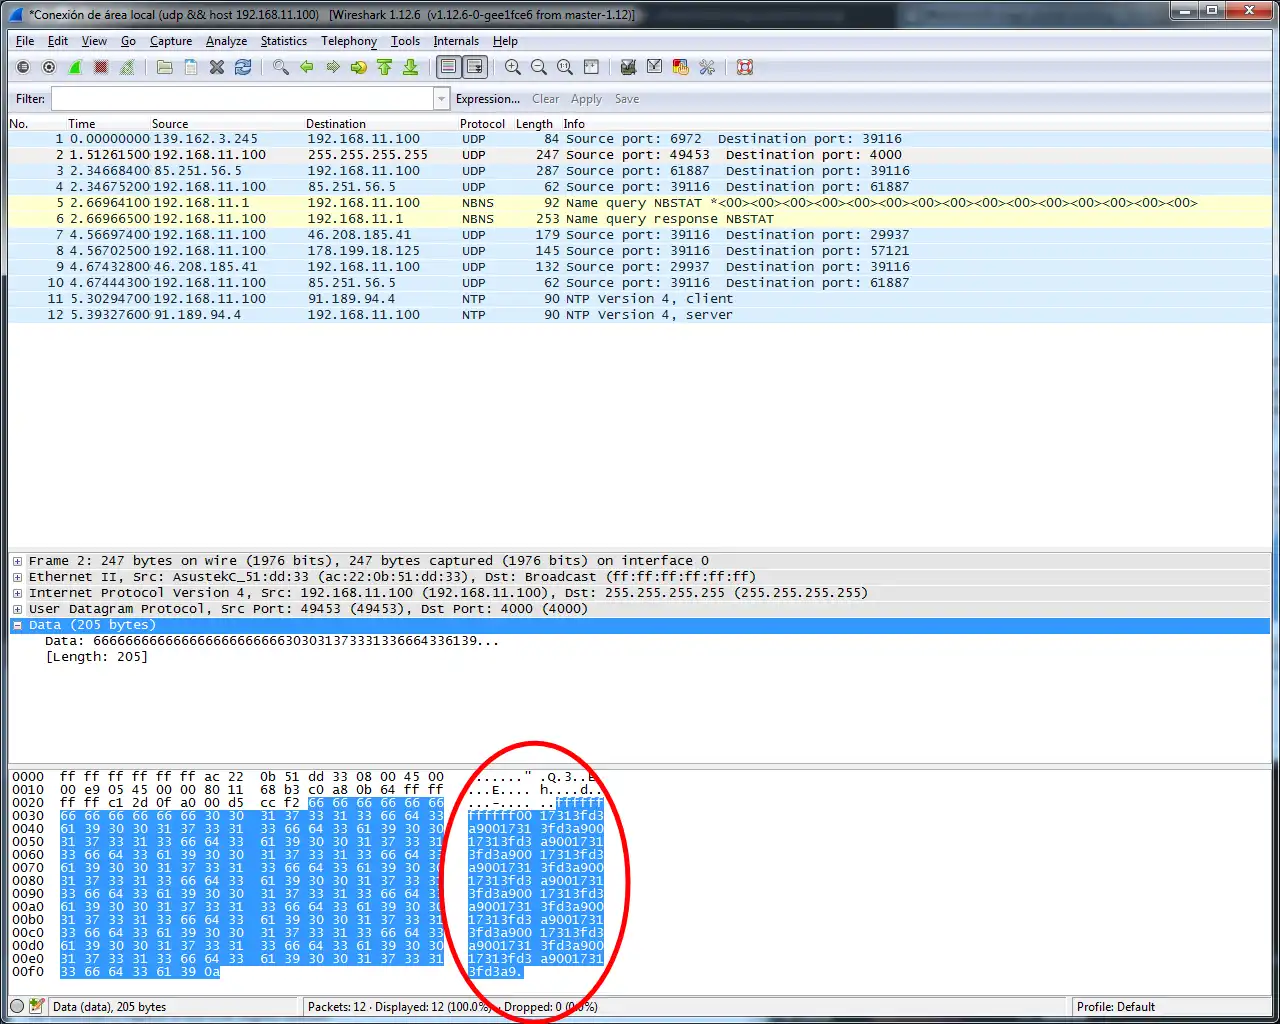Go back in packet history arrow
Viewport: 1280px width, 1024px height.
coord(307,67)
